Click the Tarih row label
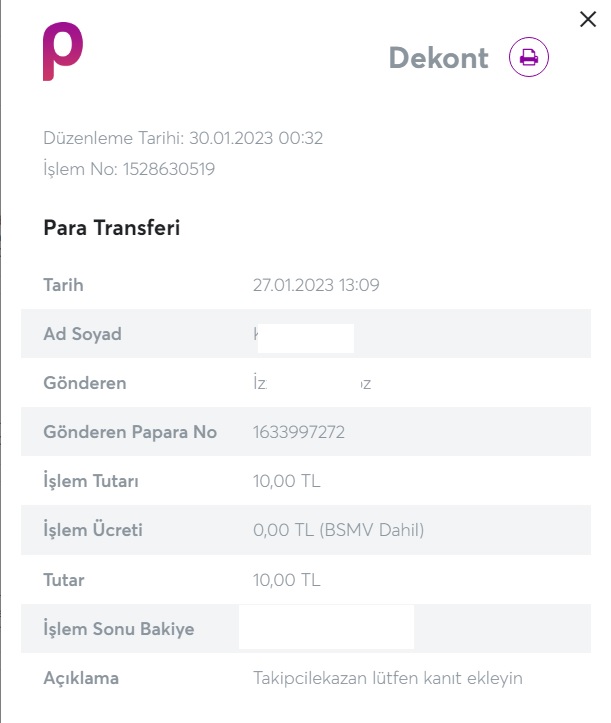Image resolution: width=611 pixels, height=723 pixels. 63,285
